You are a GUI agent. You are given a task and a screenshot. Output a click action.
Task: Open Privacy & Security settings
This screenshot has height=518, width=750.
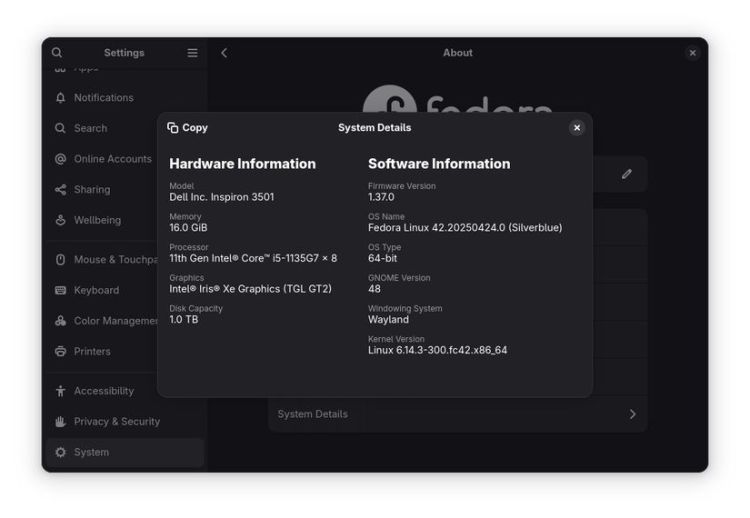click(116, 422)
